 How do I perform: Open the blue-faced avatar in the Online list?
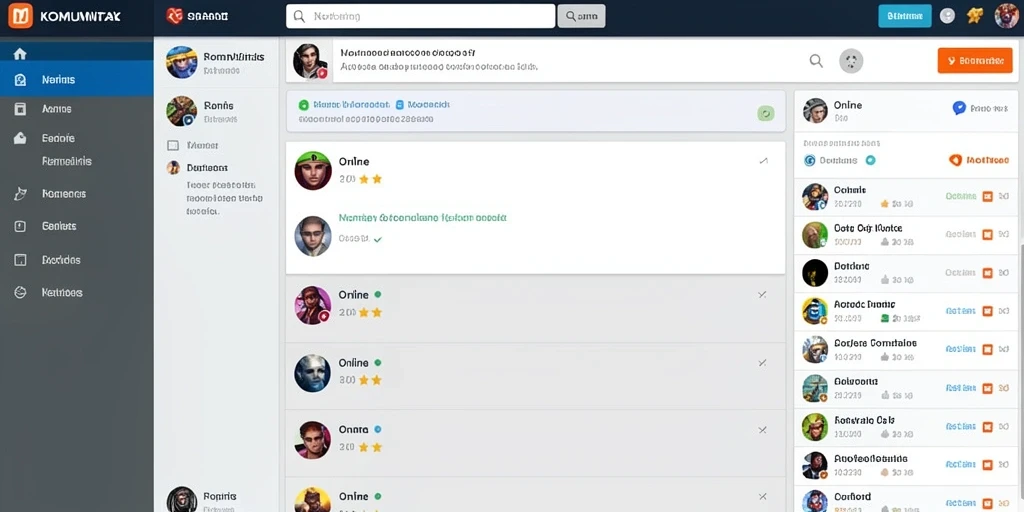click(x=312, y=373)
